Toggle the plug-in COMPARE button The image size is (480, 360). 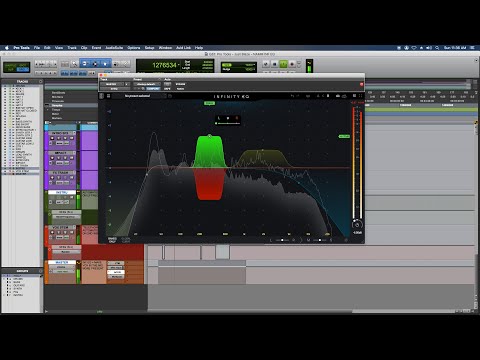tap(153, 89)
